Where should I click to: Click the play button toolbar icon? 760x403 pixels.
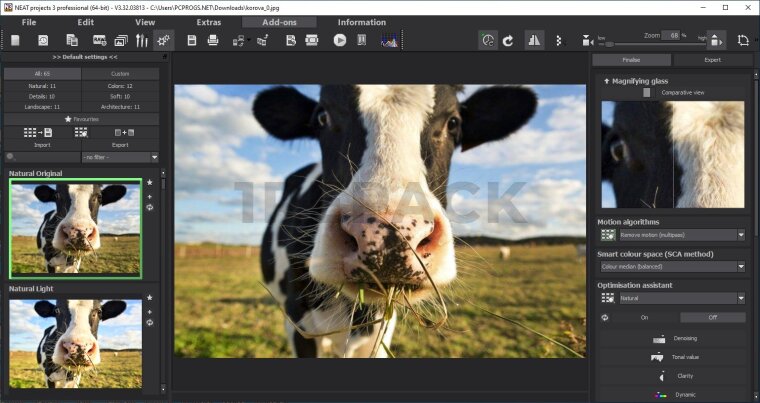point(339,40)
